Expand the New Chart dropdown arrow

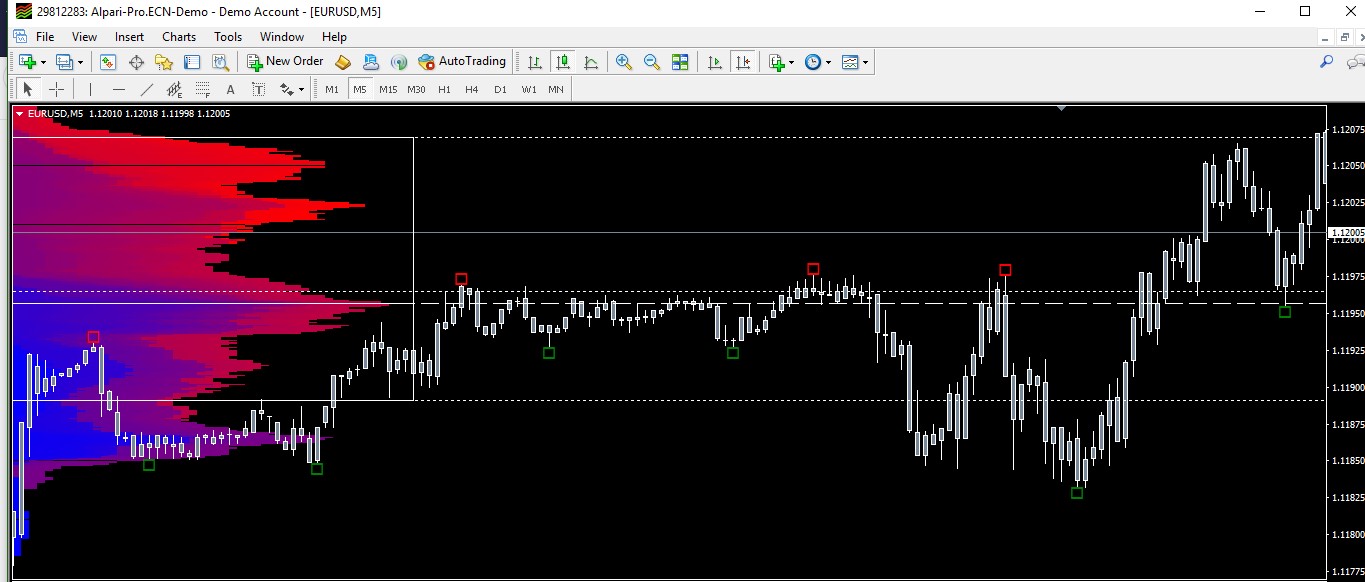tap(43, 62)
